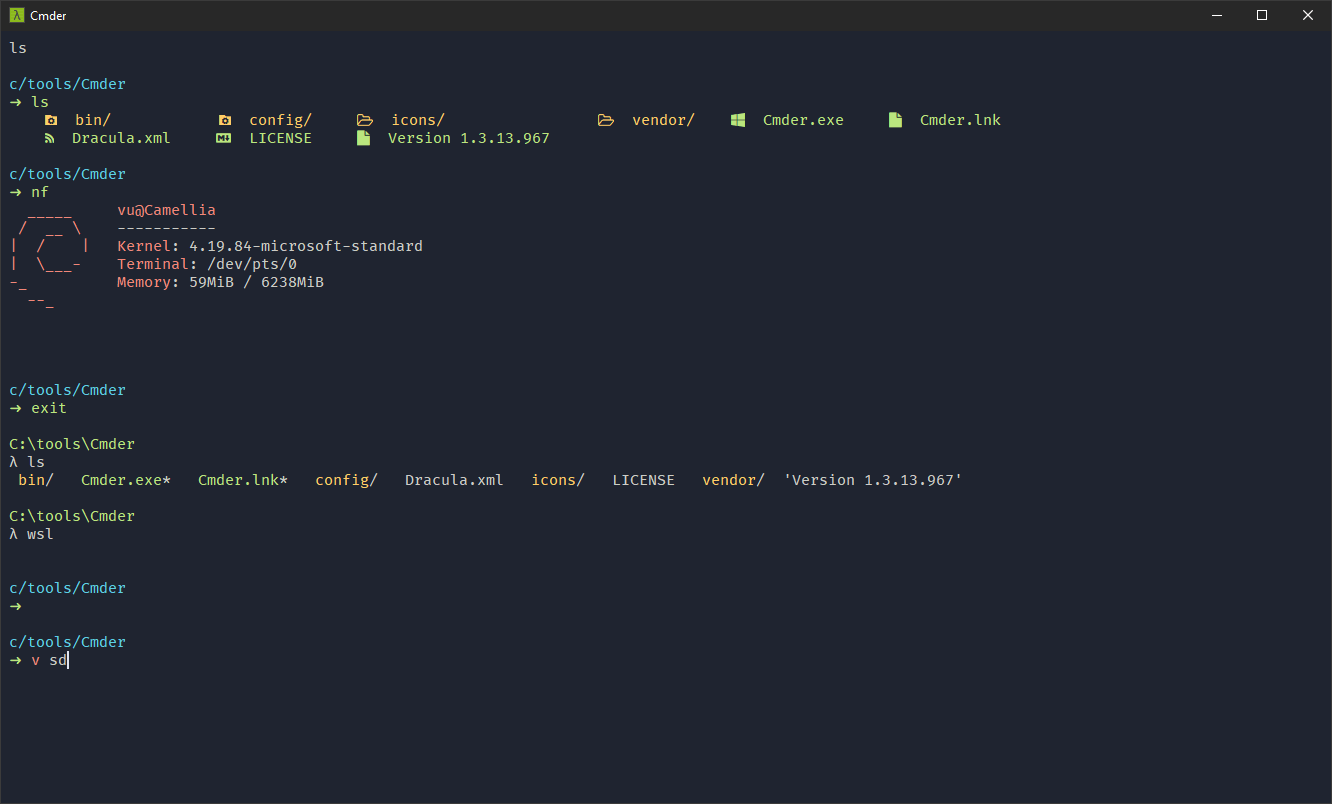
Task: Click the folder icon beside config/ in icon listing
Action: coord(225,120)
